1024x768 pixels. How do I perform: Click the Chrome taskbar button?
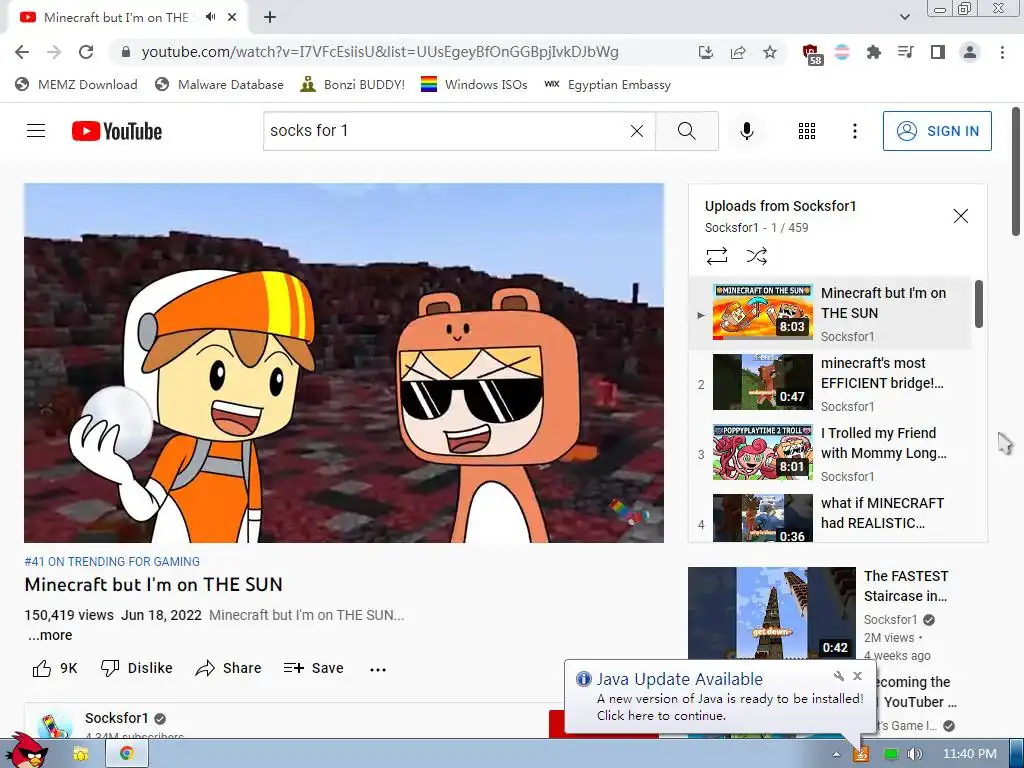127,754
